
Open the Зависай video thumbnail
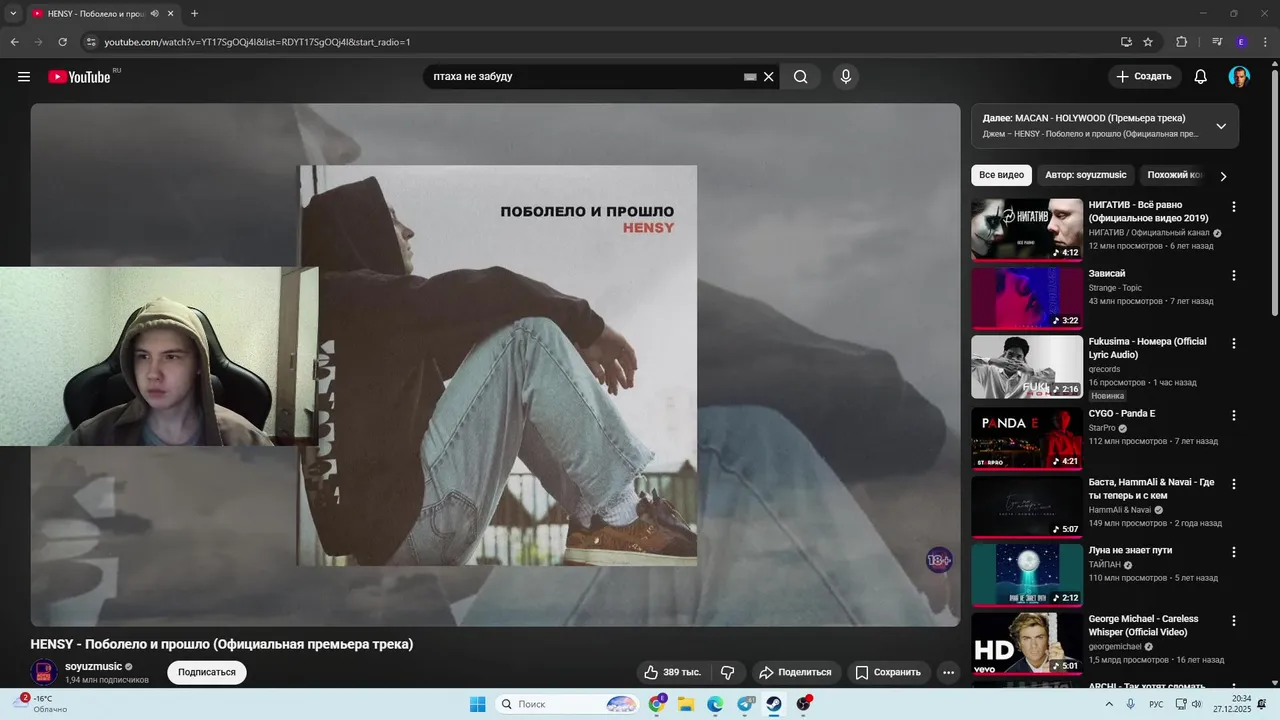(x=1027, y=298)
